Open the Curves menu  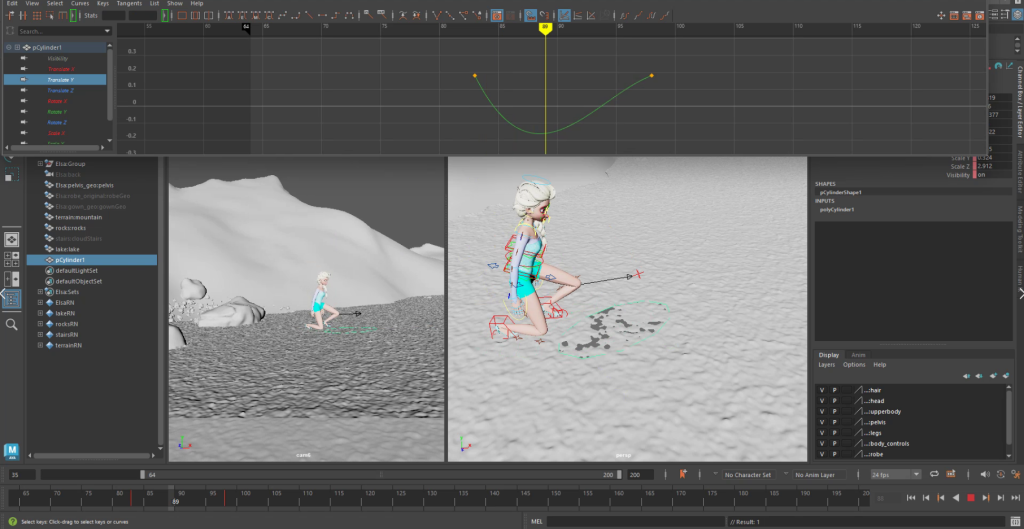coord(80,3)
